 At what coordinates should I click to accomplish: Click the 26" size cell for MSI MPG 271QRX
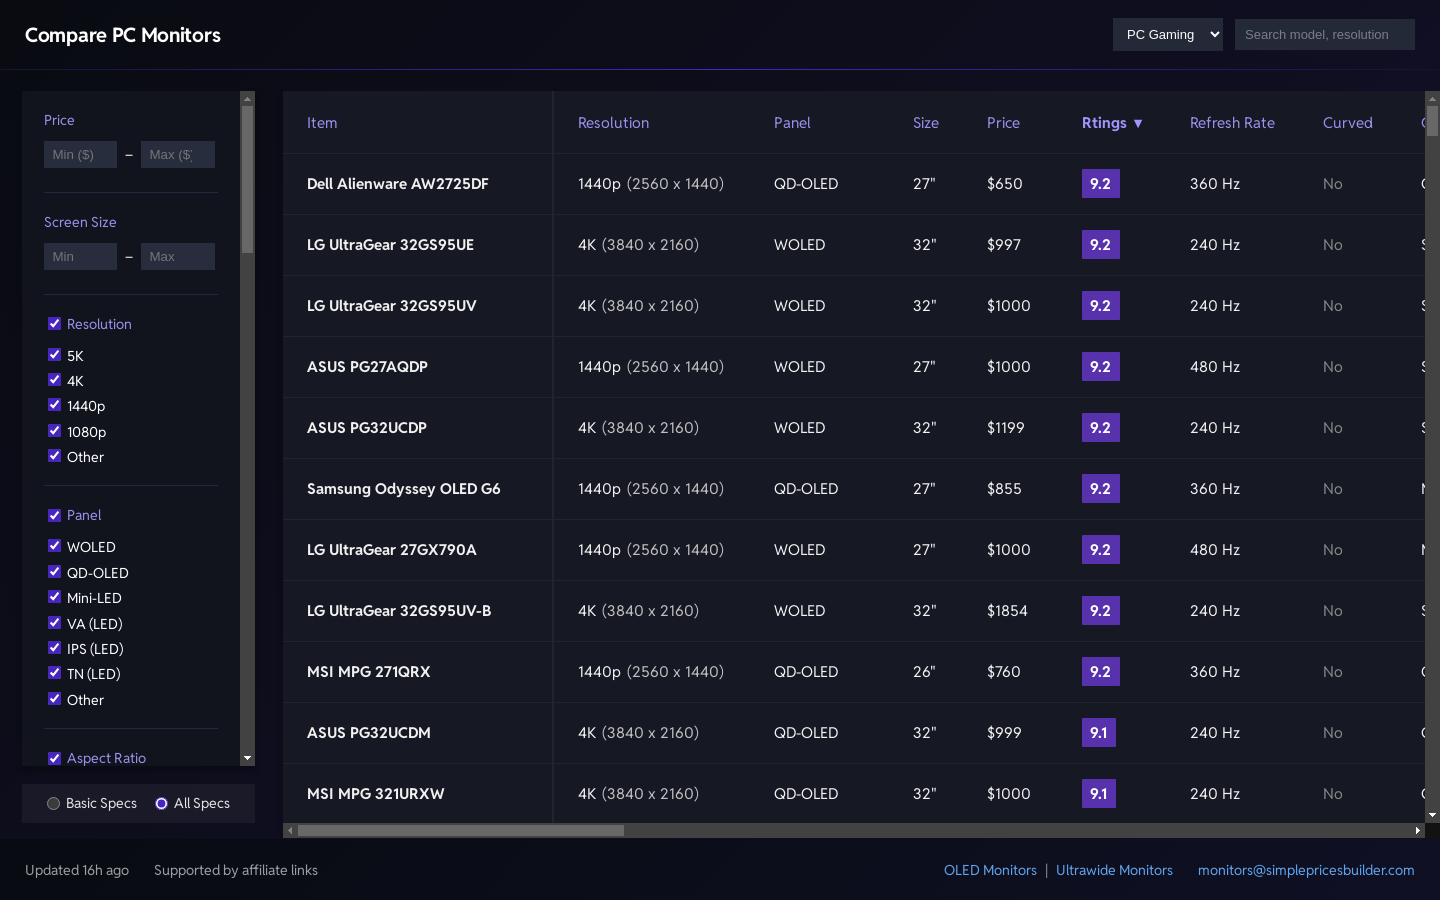click(924, 672)
